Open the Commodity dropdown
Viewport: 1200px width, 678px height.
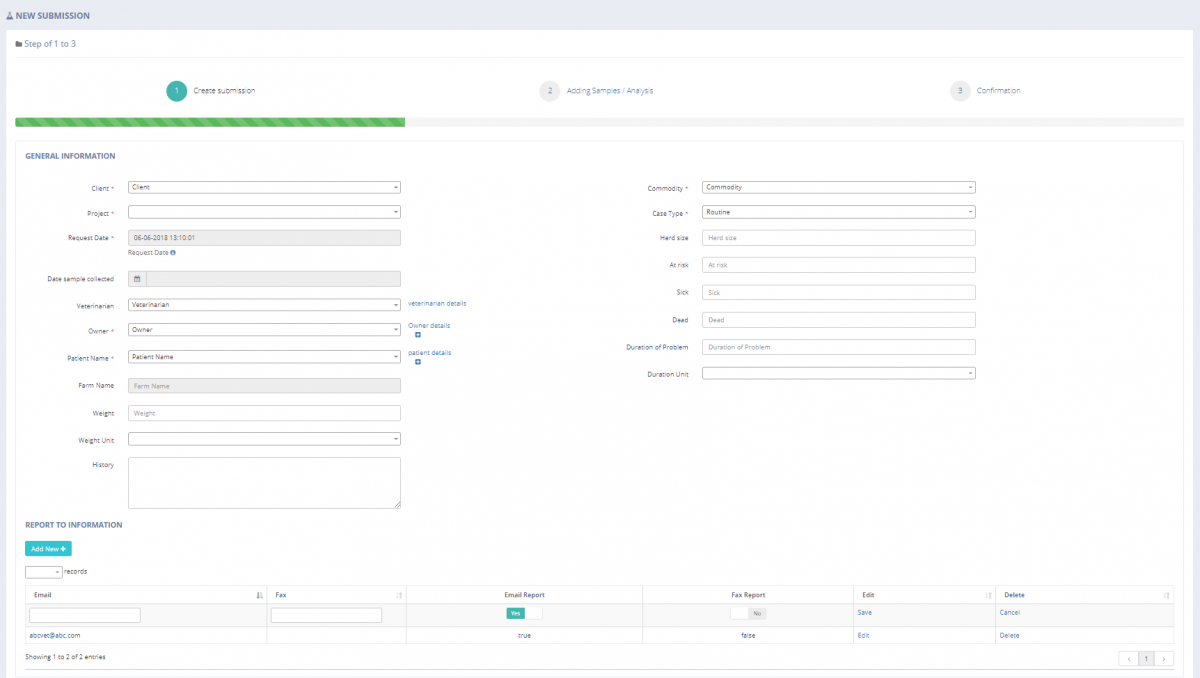pos(838,187)
